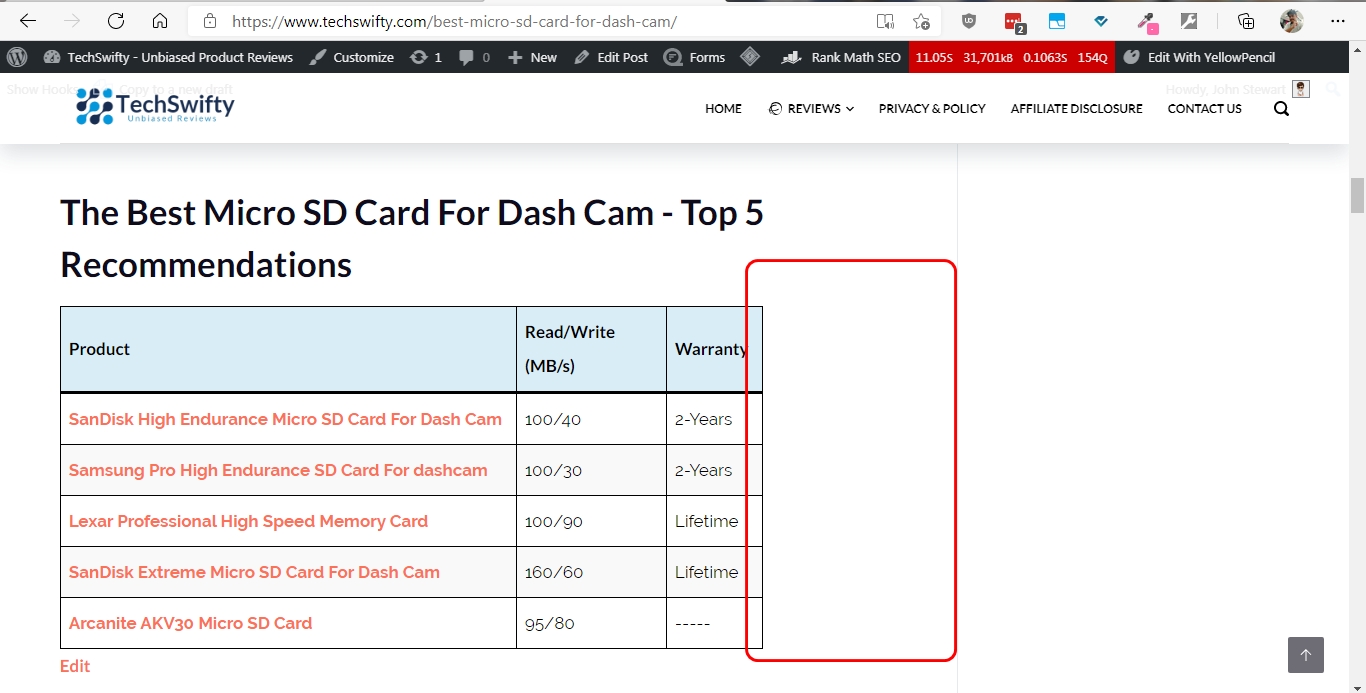This screenshot has width=1366, height=693.
Task: Open Rank Math SEO menu
Action: pos(841,57)
